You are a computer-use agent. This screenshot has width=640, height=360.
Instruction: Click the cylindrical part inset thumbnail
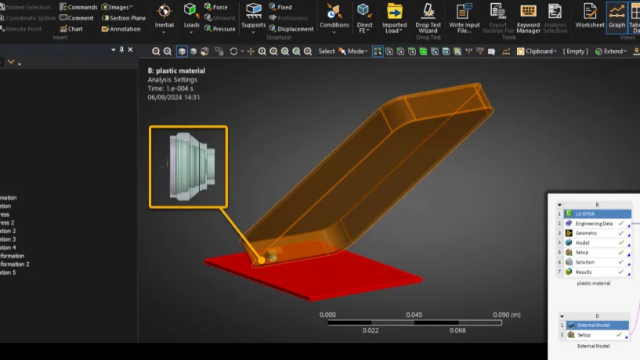point(189,167)
